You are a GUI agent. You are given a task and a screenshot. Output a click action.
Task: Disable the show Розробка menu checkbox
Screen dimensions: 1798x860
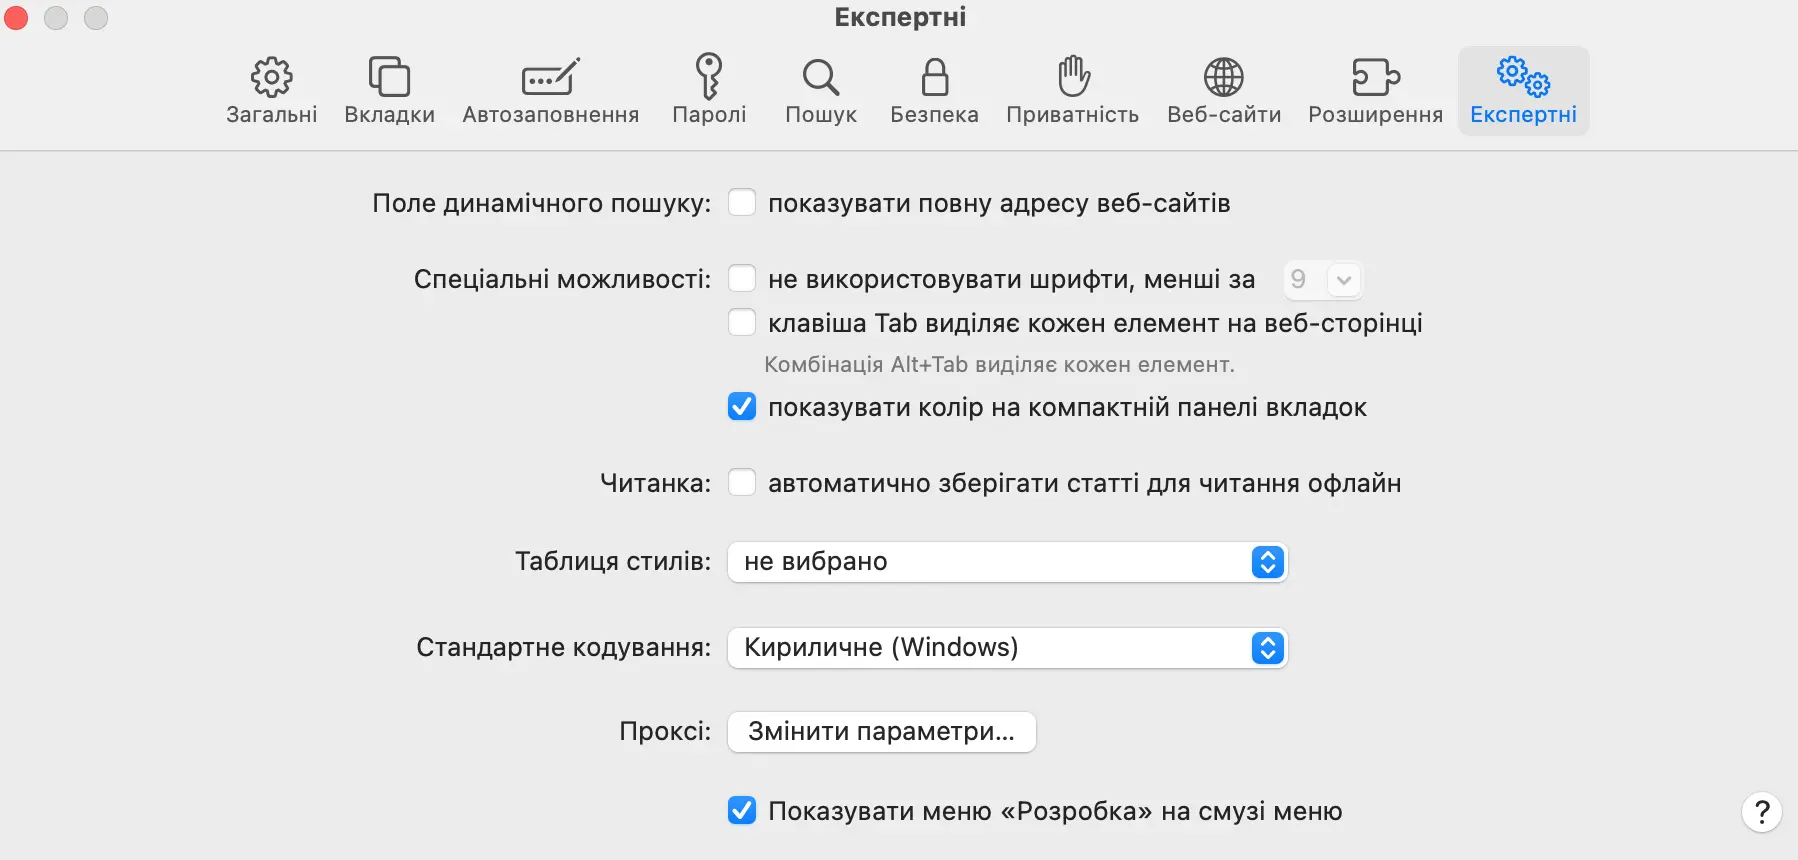[742, 811]
